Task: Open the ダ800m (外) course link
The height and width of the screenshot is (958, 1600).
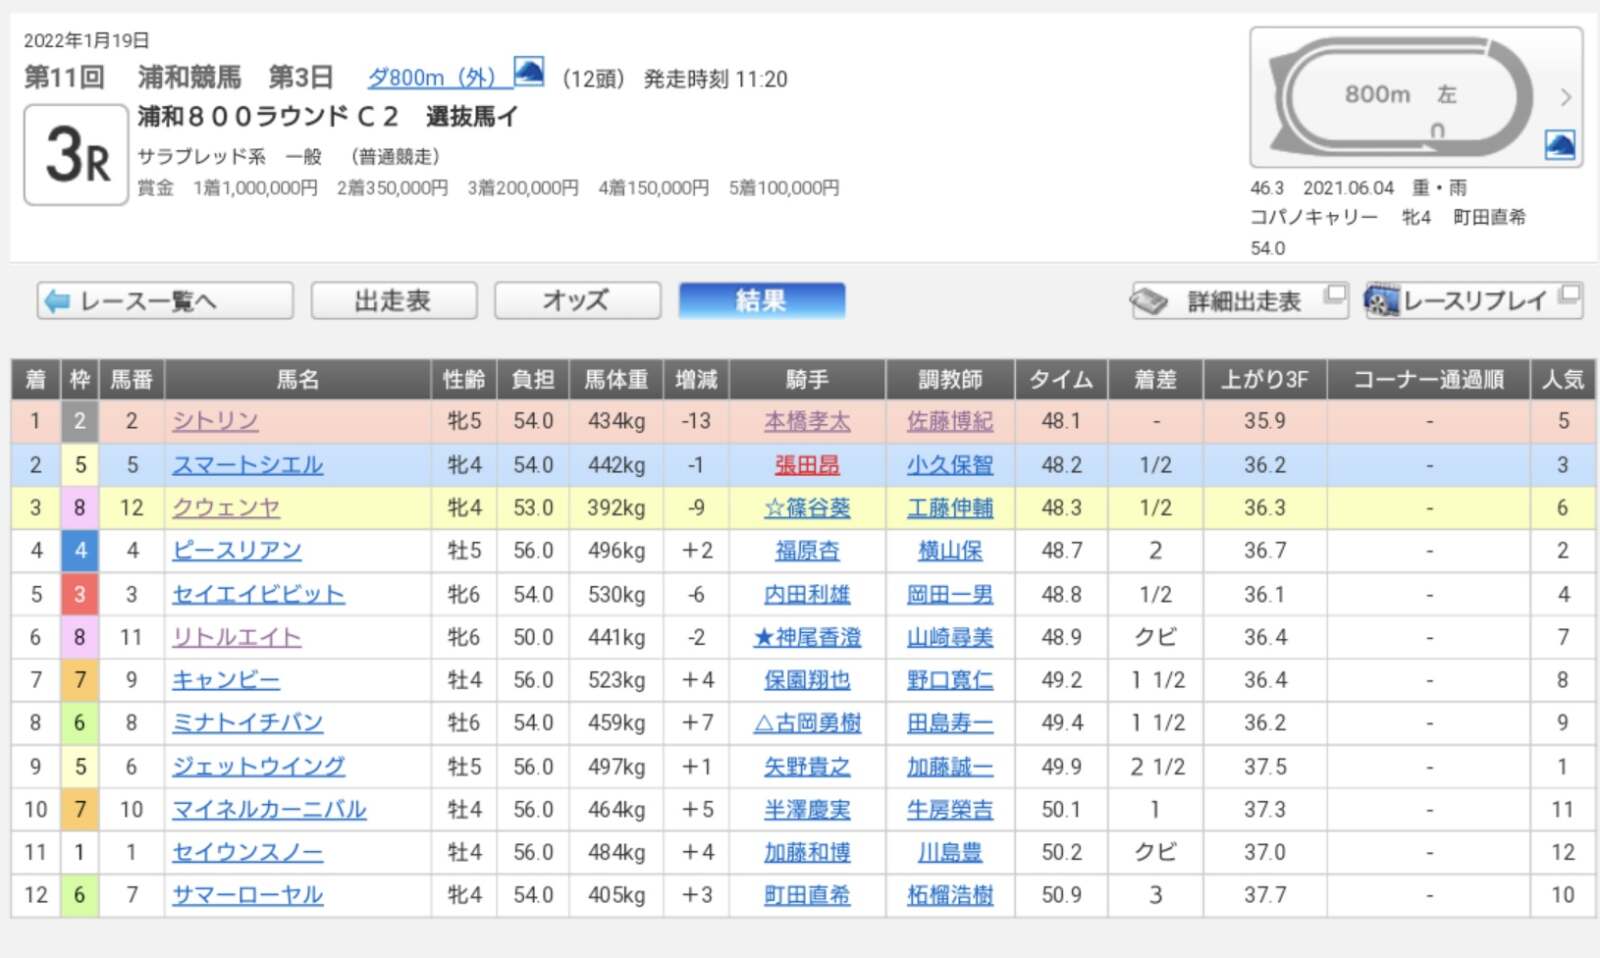Action: click(432, 78)
